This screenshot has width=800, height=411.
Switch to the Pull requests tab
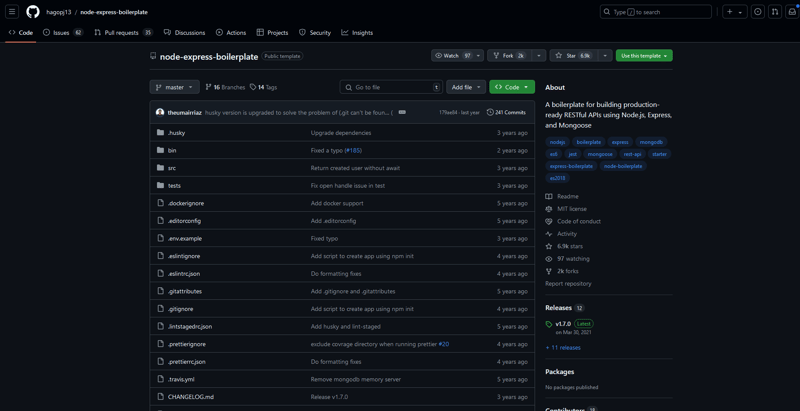[122, 33]
